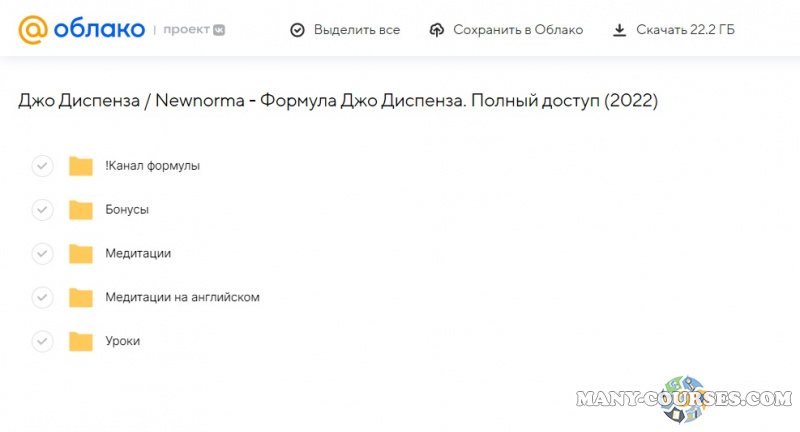
Task: Open the Медитации на английском folder icon
Action: click(81, 298)
